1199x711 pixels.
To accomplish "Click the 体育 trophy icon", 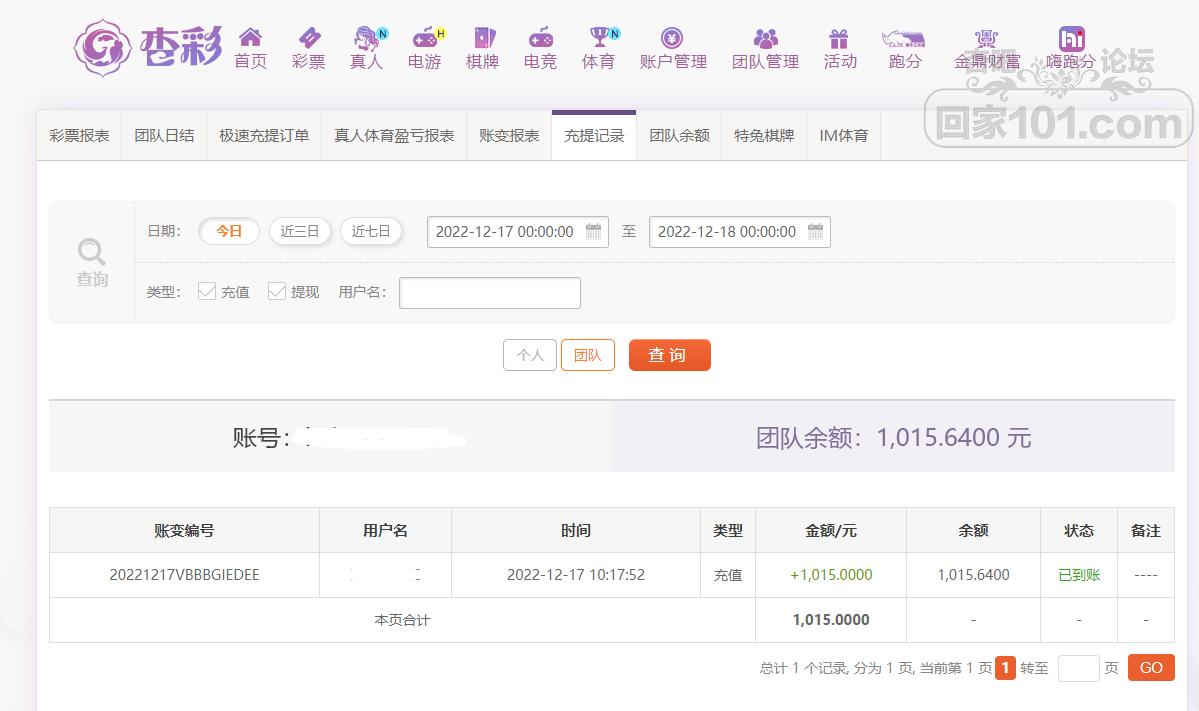I will click(x=598, y=39).
